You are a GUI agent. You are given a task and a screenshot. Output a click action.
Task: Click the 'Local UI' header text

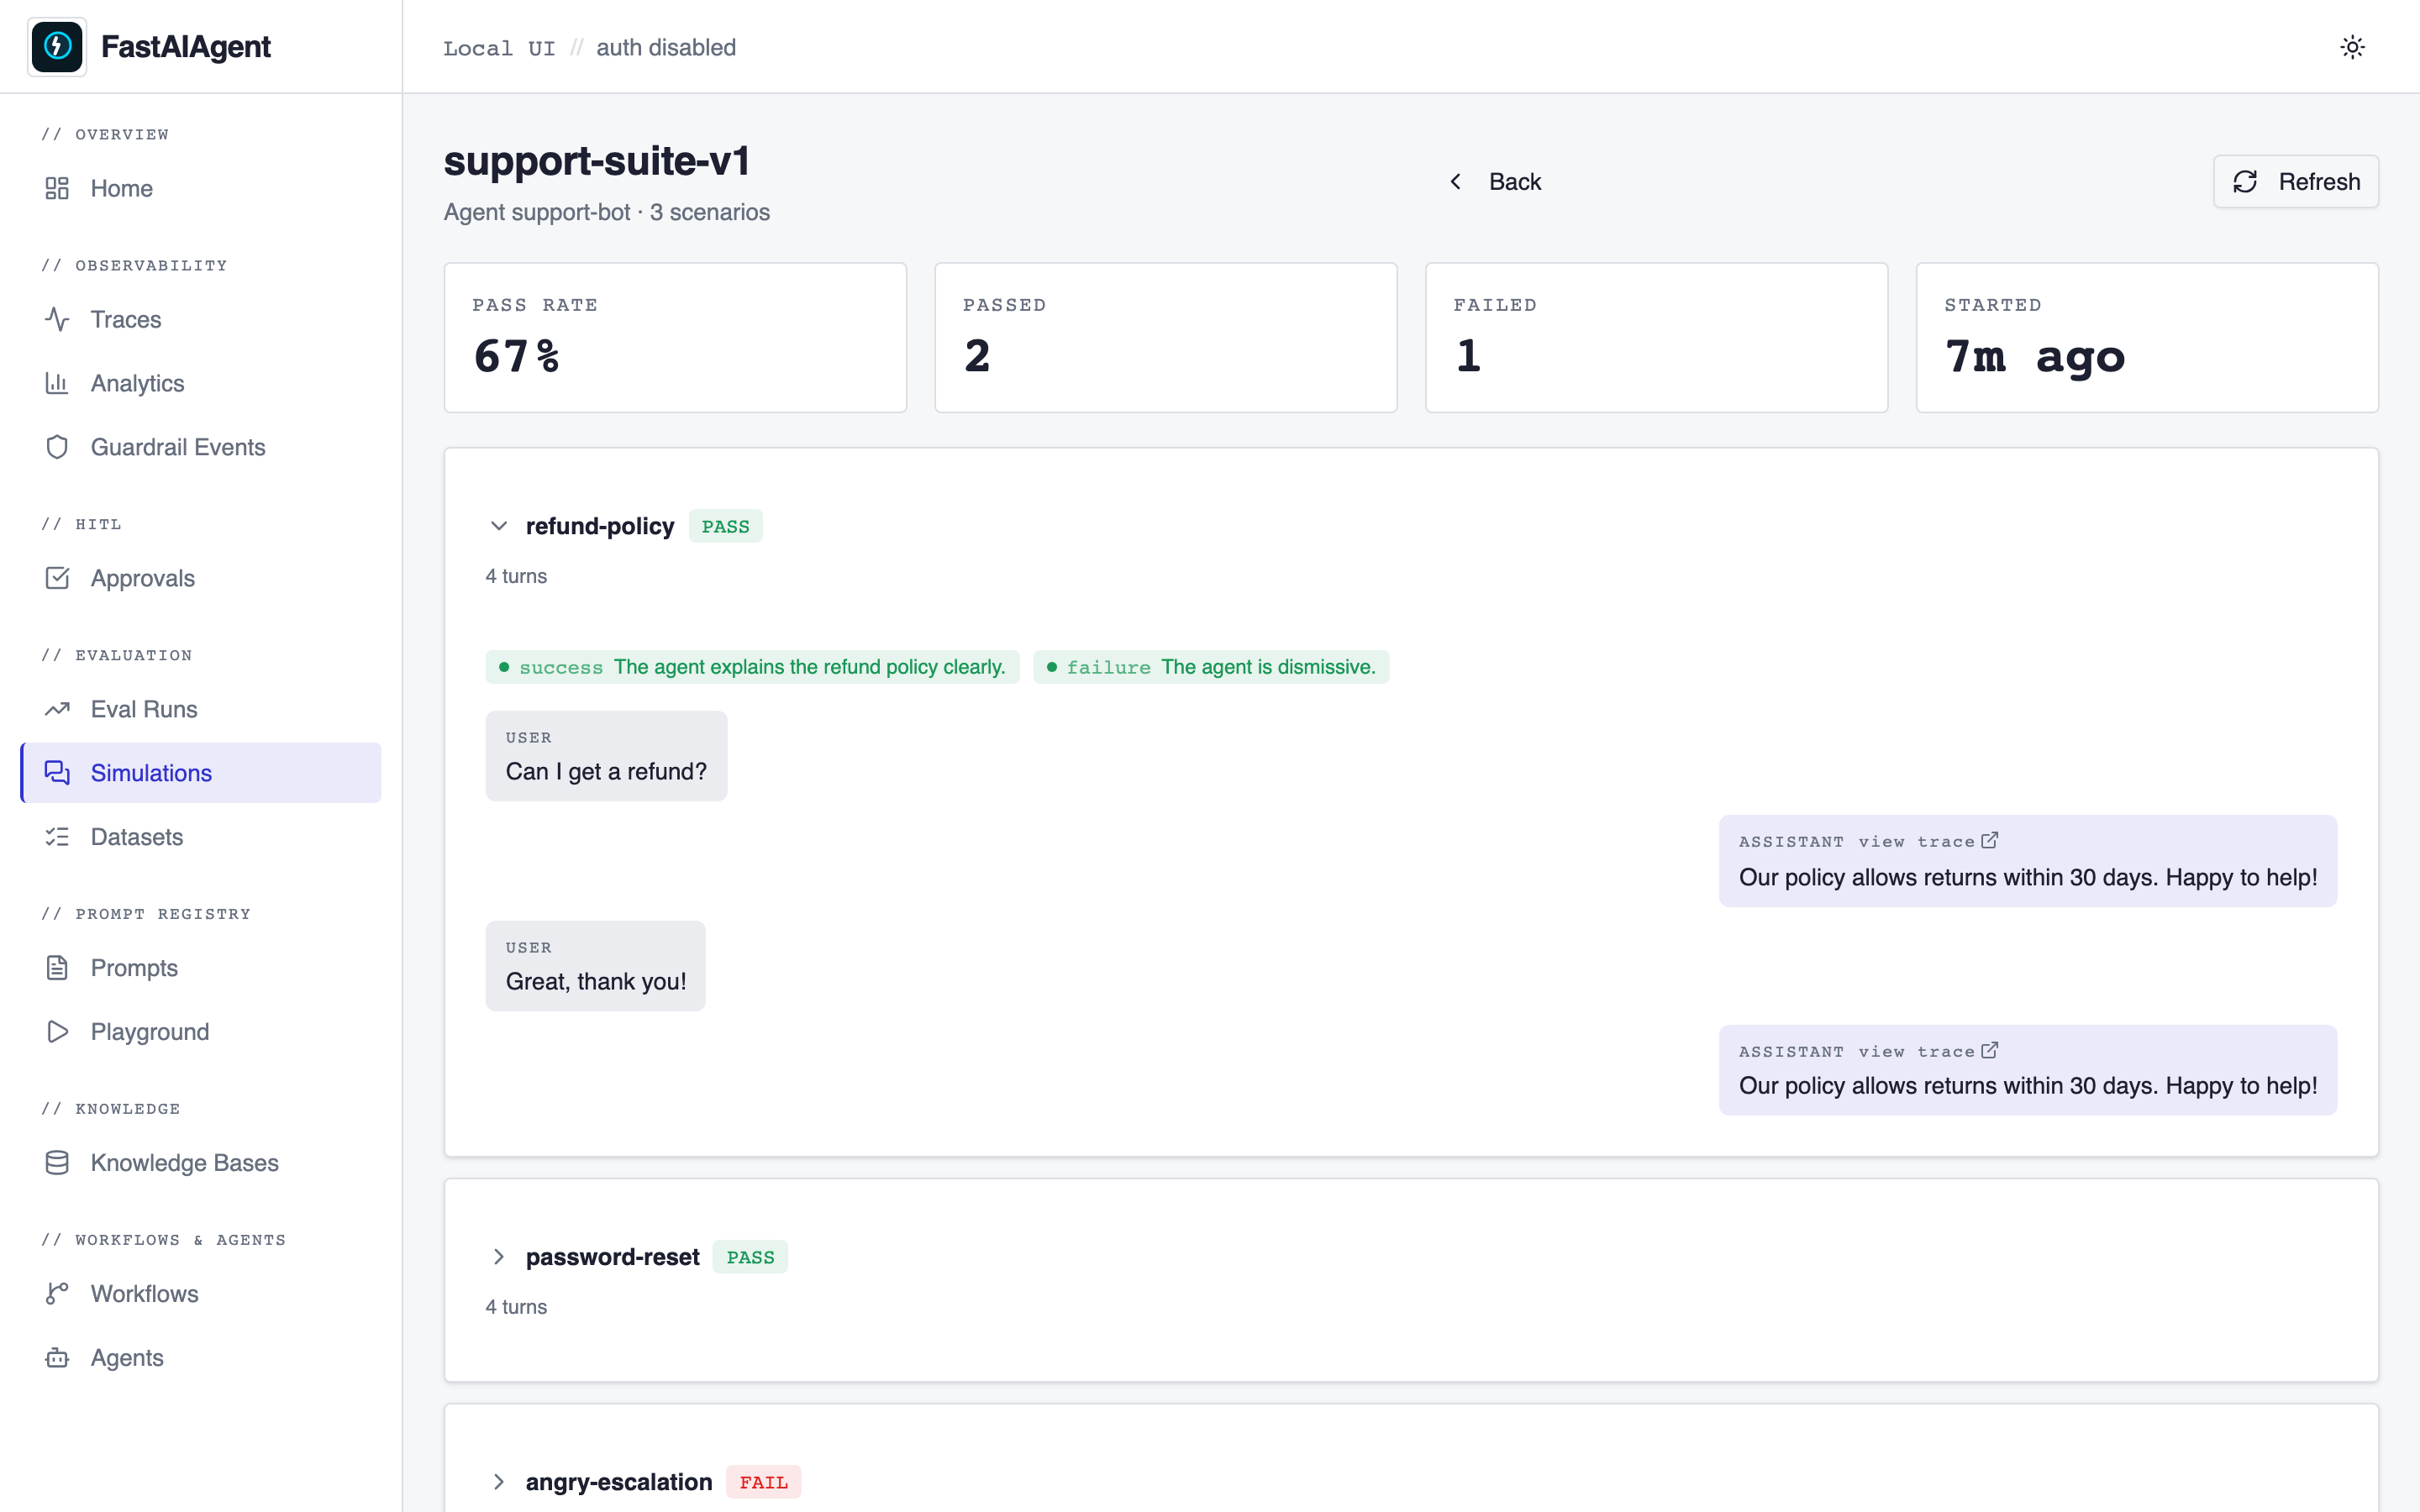pyautogui.click(x=499, y=48)
